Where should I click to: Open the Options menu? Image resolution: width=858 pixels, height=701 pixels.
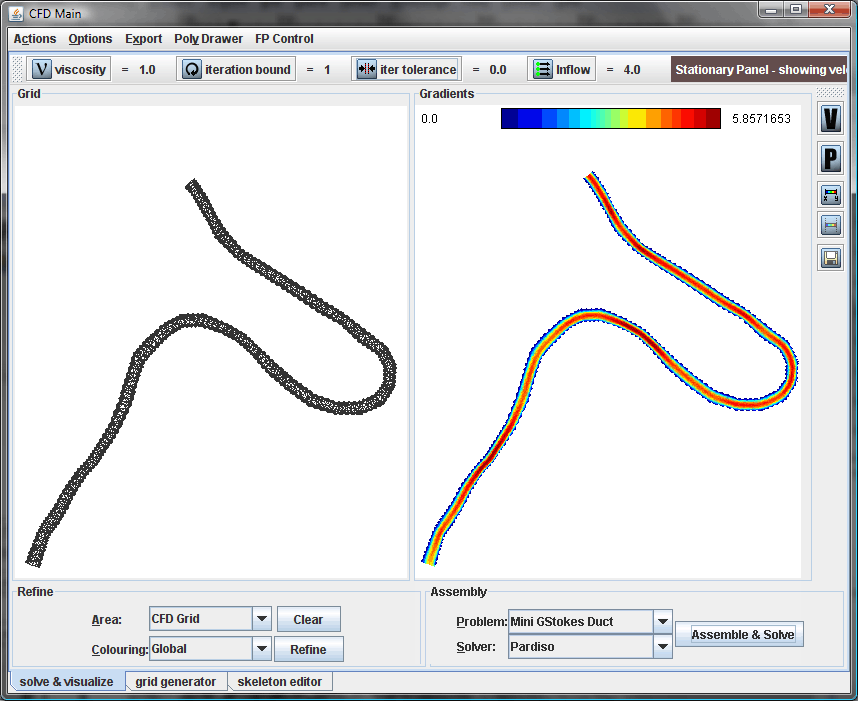point(90,39)
